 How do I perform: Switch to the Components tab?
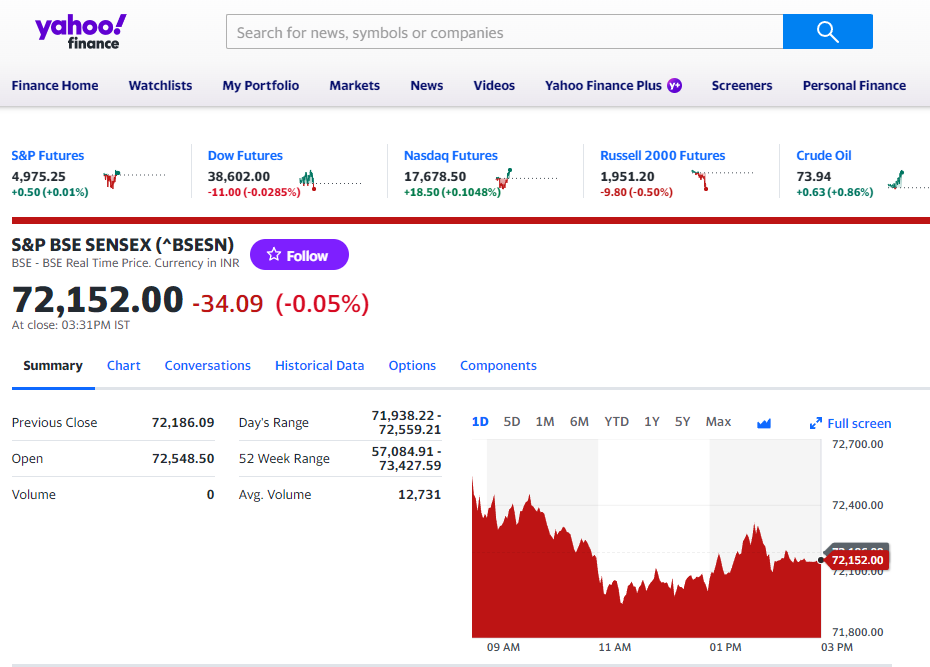click(x=498, y=366)
